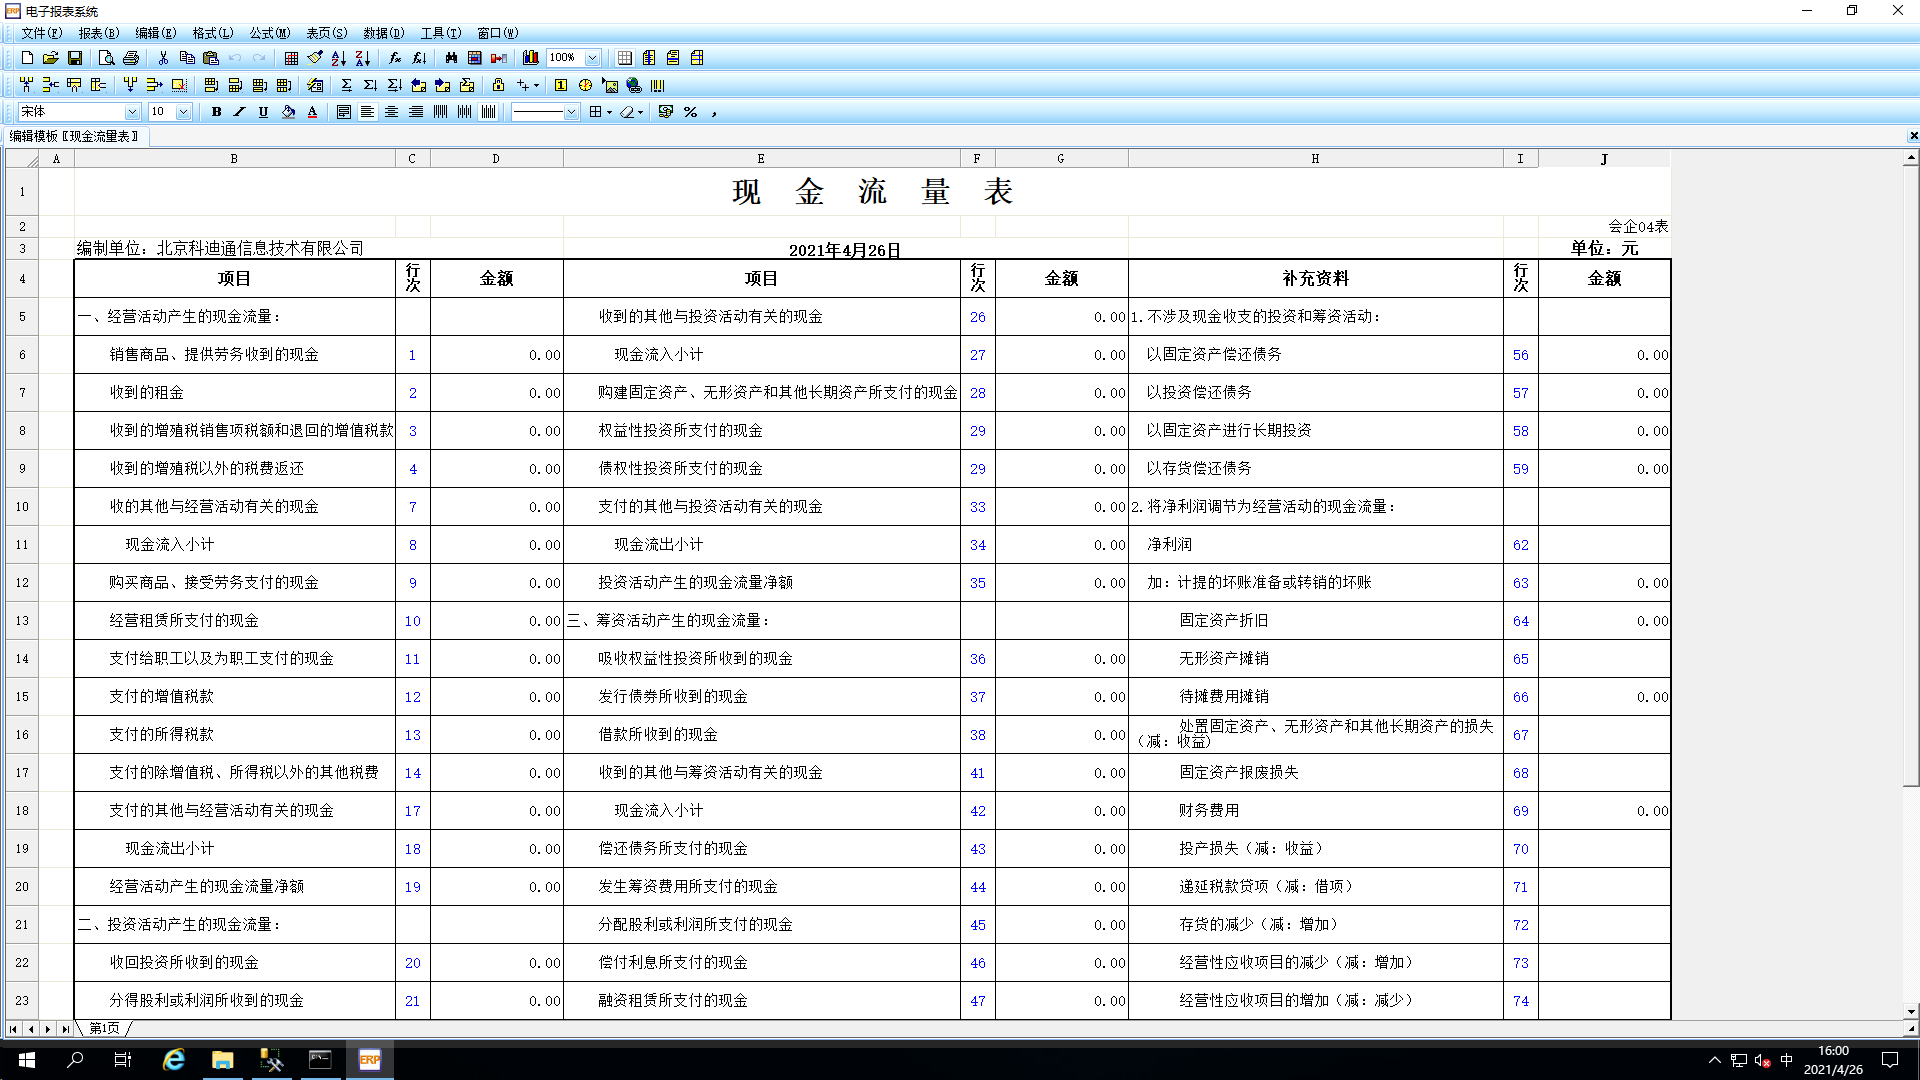Click the percent style button
The width and height of the screenshot is (1920, 1080).
(690, 112)
